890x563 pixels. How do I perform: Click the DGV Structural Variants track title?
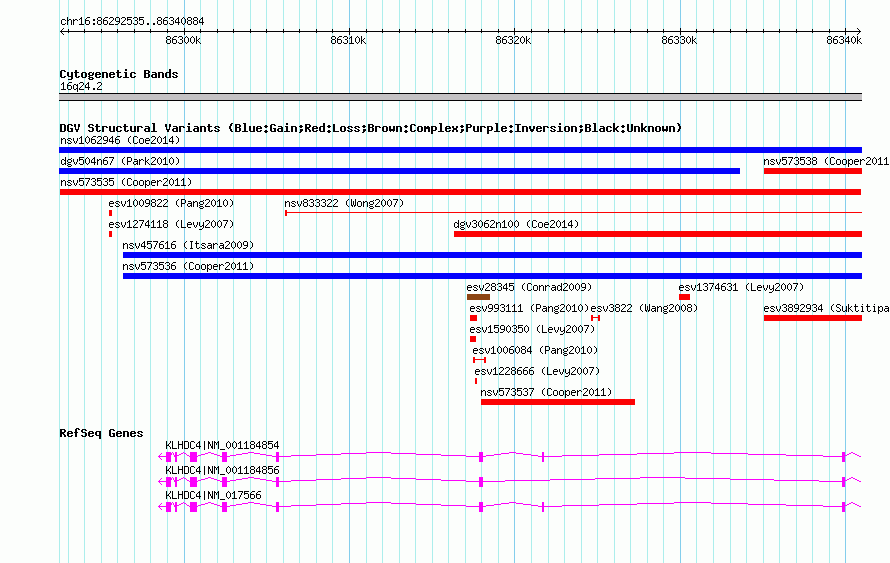(x=370, y=128)
